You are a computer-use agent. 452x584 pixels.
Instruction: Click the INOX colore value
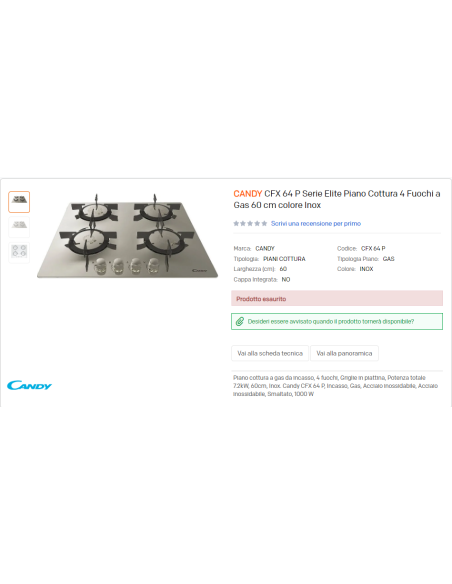(366, 269)
